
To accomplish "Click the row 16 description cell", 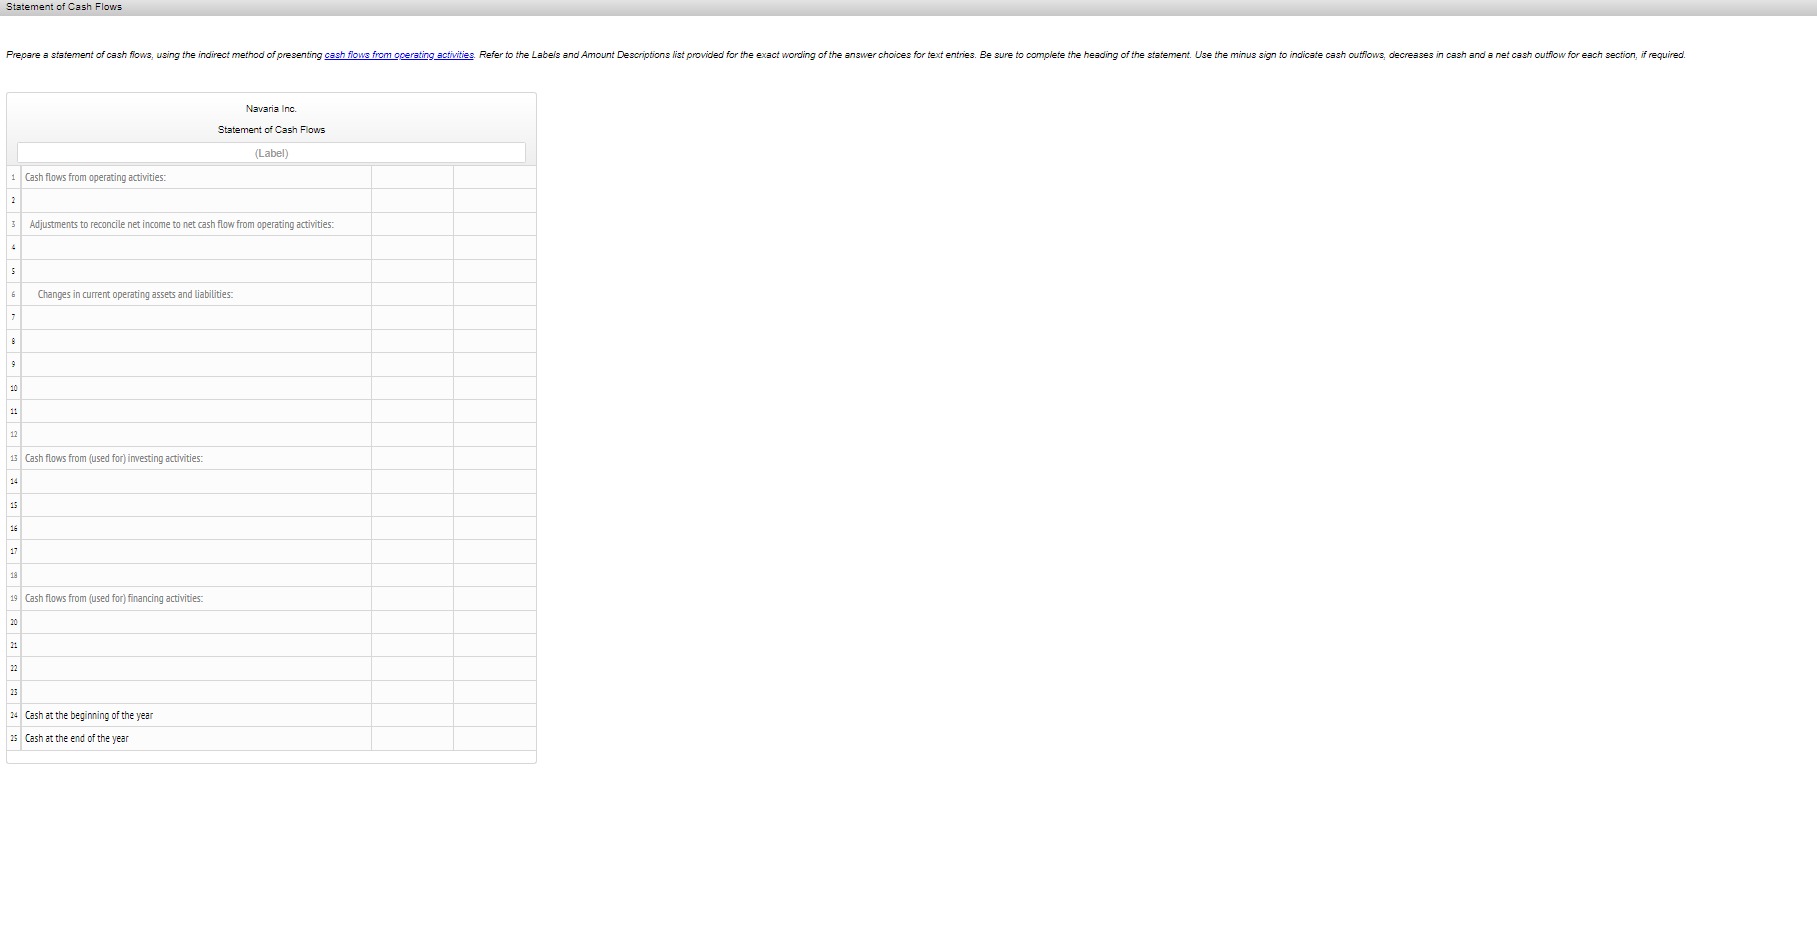I will (196, 528).
